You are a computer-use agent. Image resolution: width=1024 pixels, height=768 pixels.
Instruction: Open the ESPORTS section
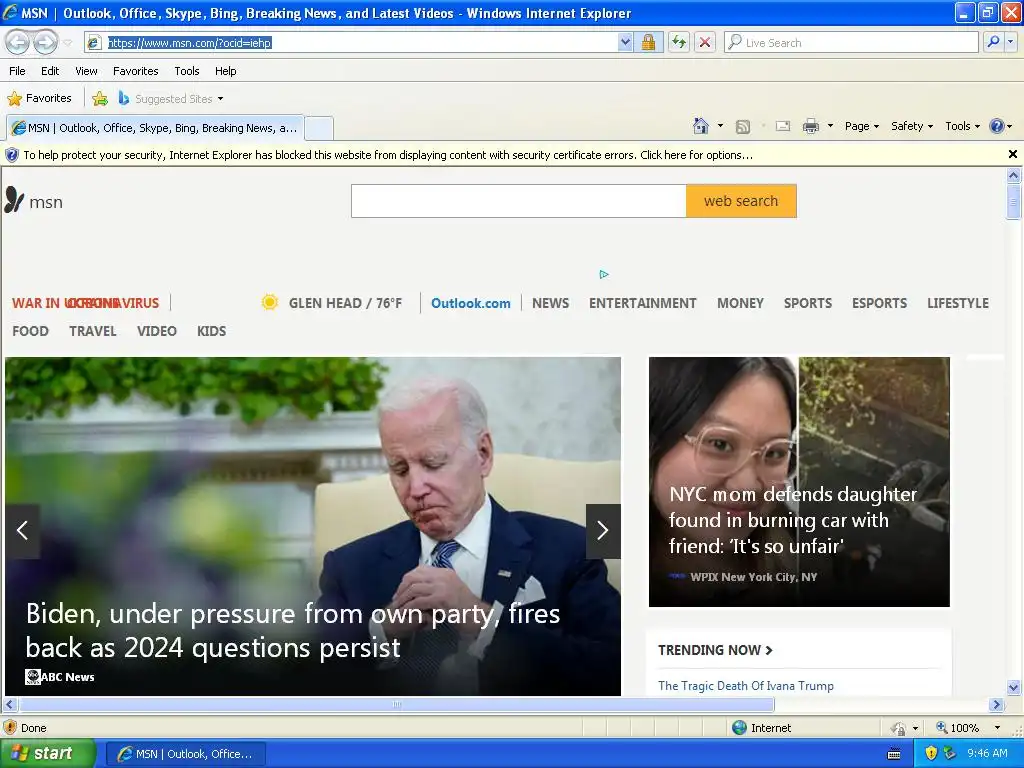[879, 303]
